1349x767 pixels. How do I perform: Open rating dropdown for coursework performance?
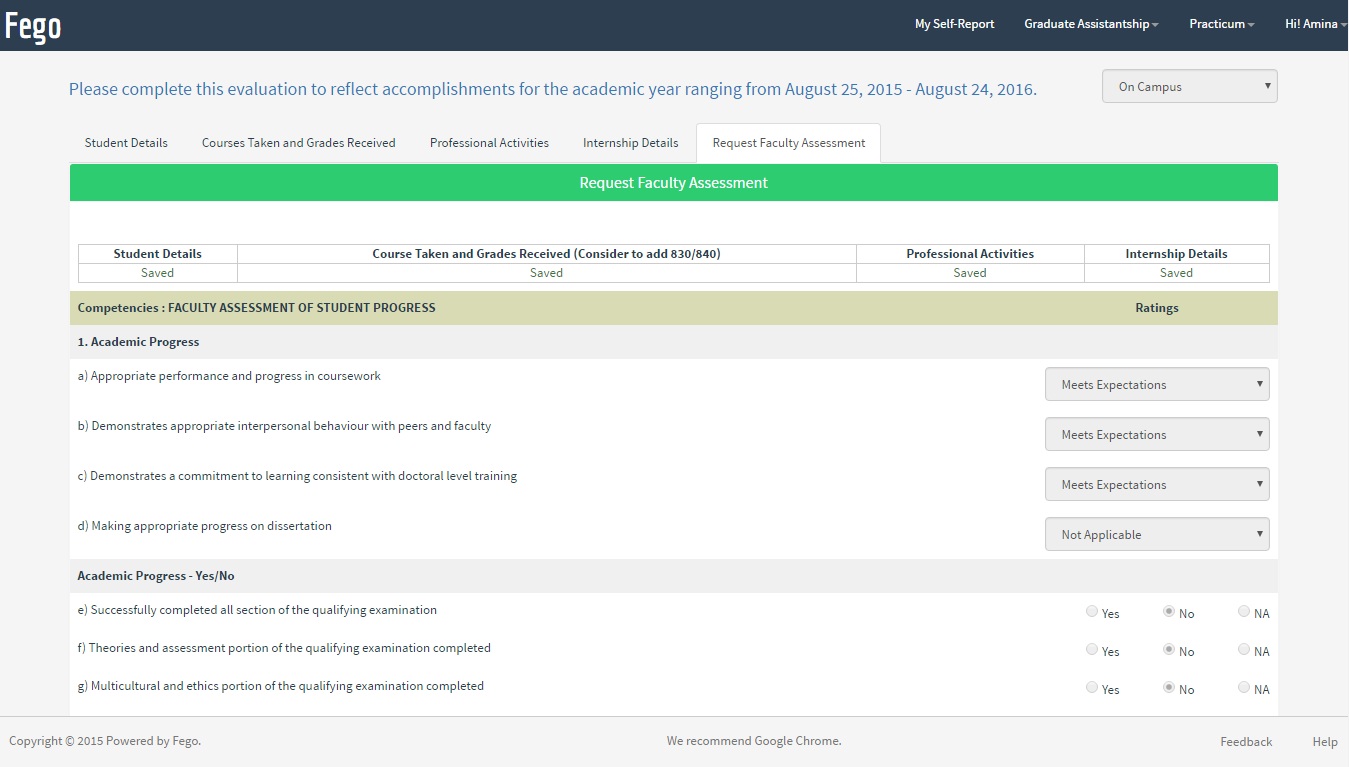[1156, 385]
